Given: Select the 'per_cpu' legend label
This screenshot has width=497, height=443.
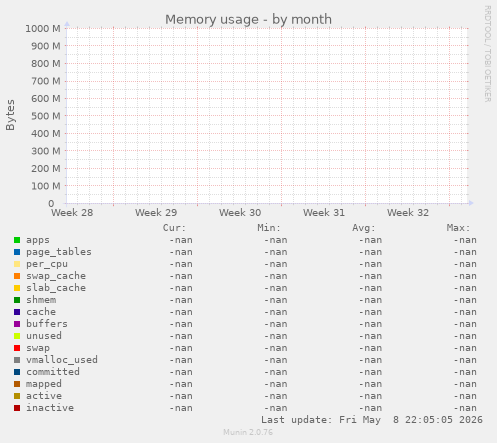Looking at the screenshot, I should [47, 264].
